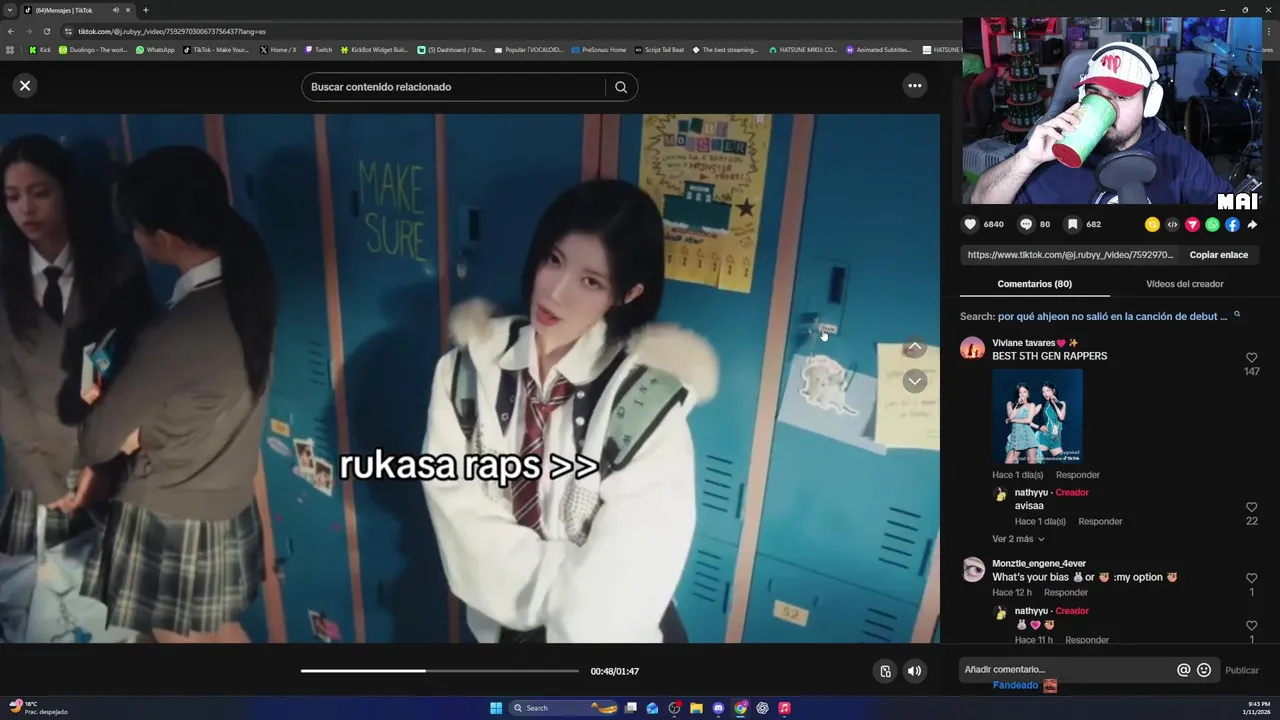
Task: Open the apps grid in bookmarks bar
Action: pyautogui.click(x=10, y=49)
